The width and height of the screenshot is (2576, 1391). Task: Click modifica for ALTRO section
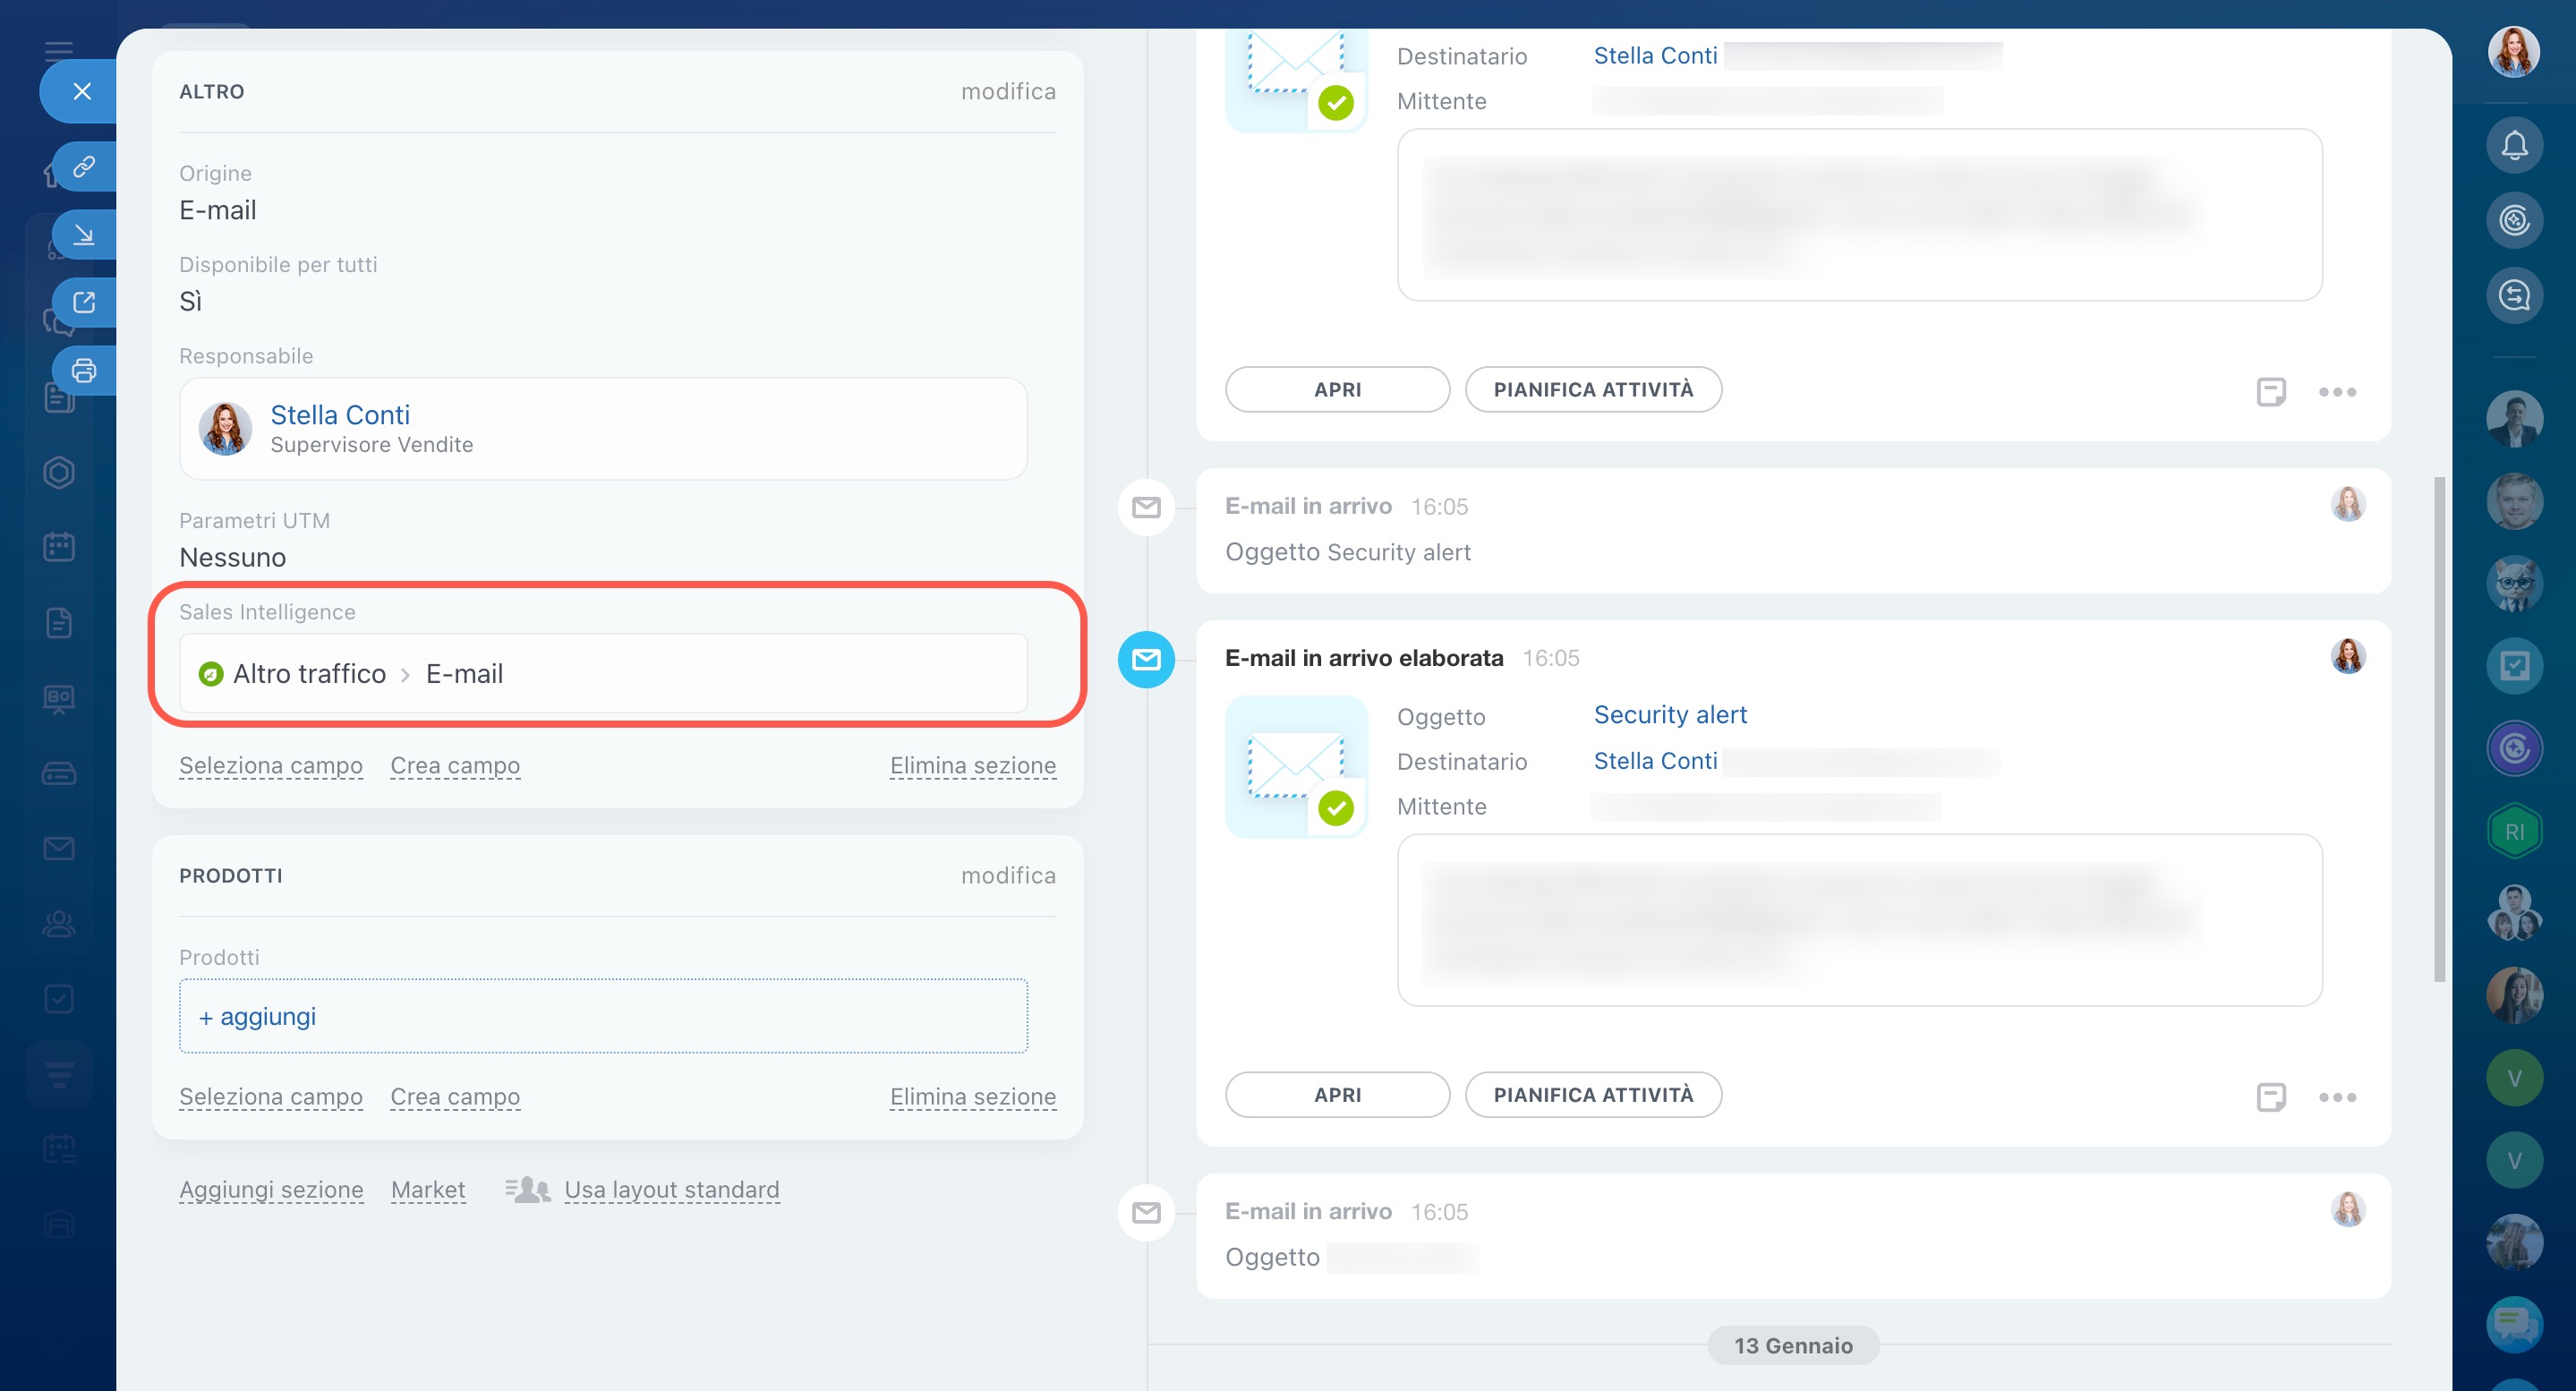point(1007,92)
